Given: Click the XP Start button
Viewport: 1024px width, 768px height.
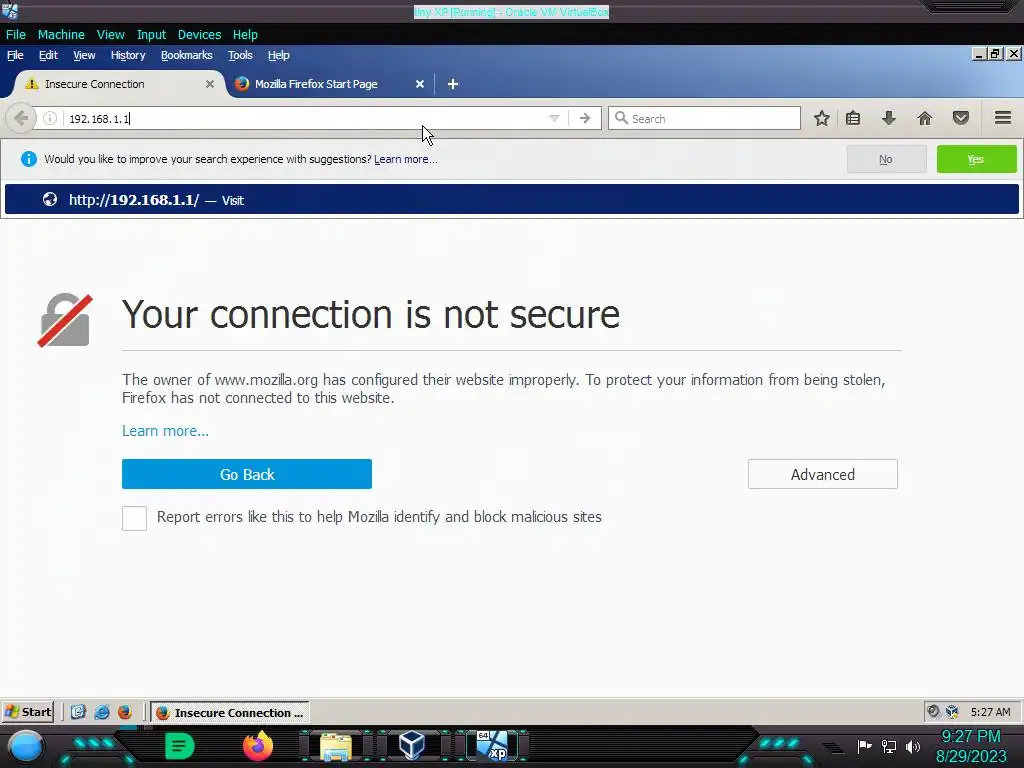Looking at the screenshot, I should [x=27, y=712].
